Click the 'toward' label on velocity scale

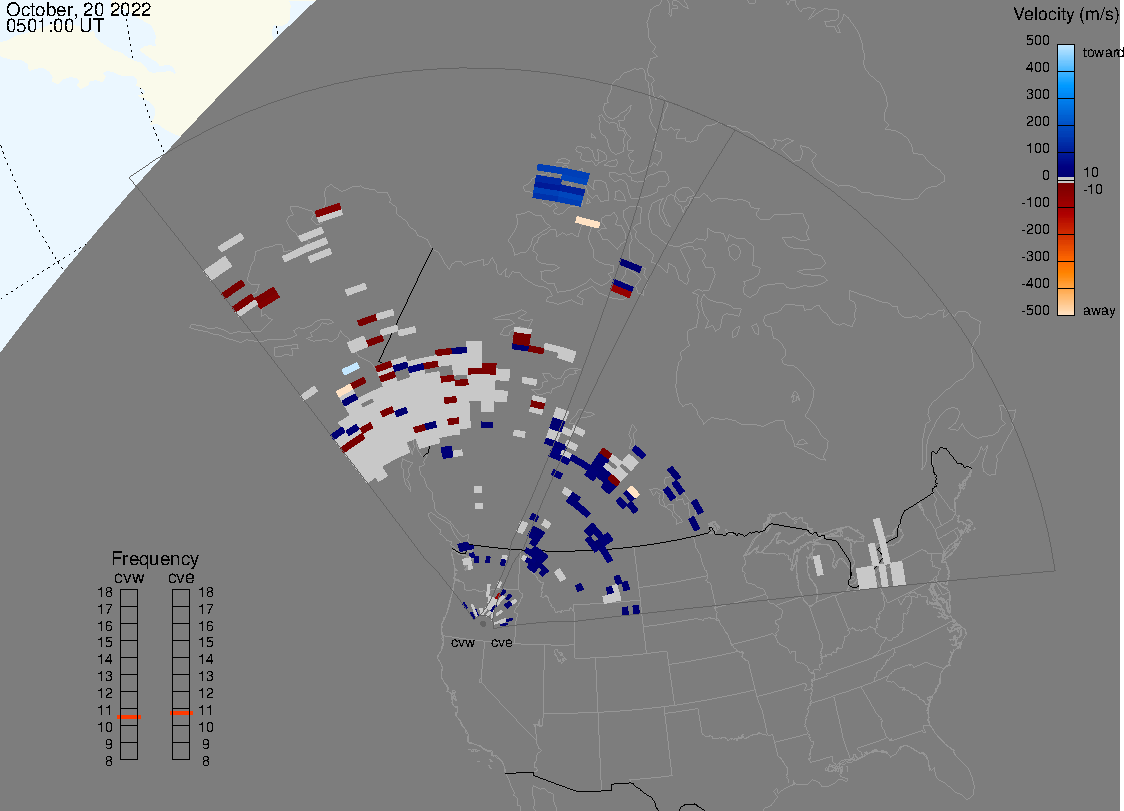point(1102,52)
